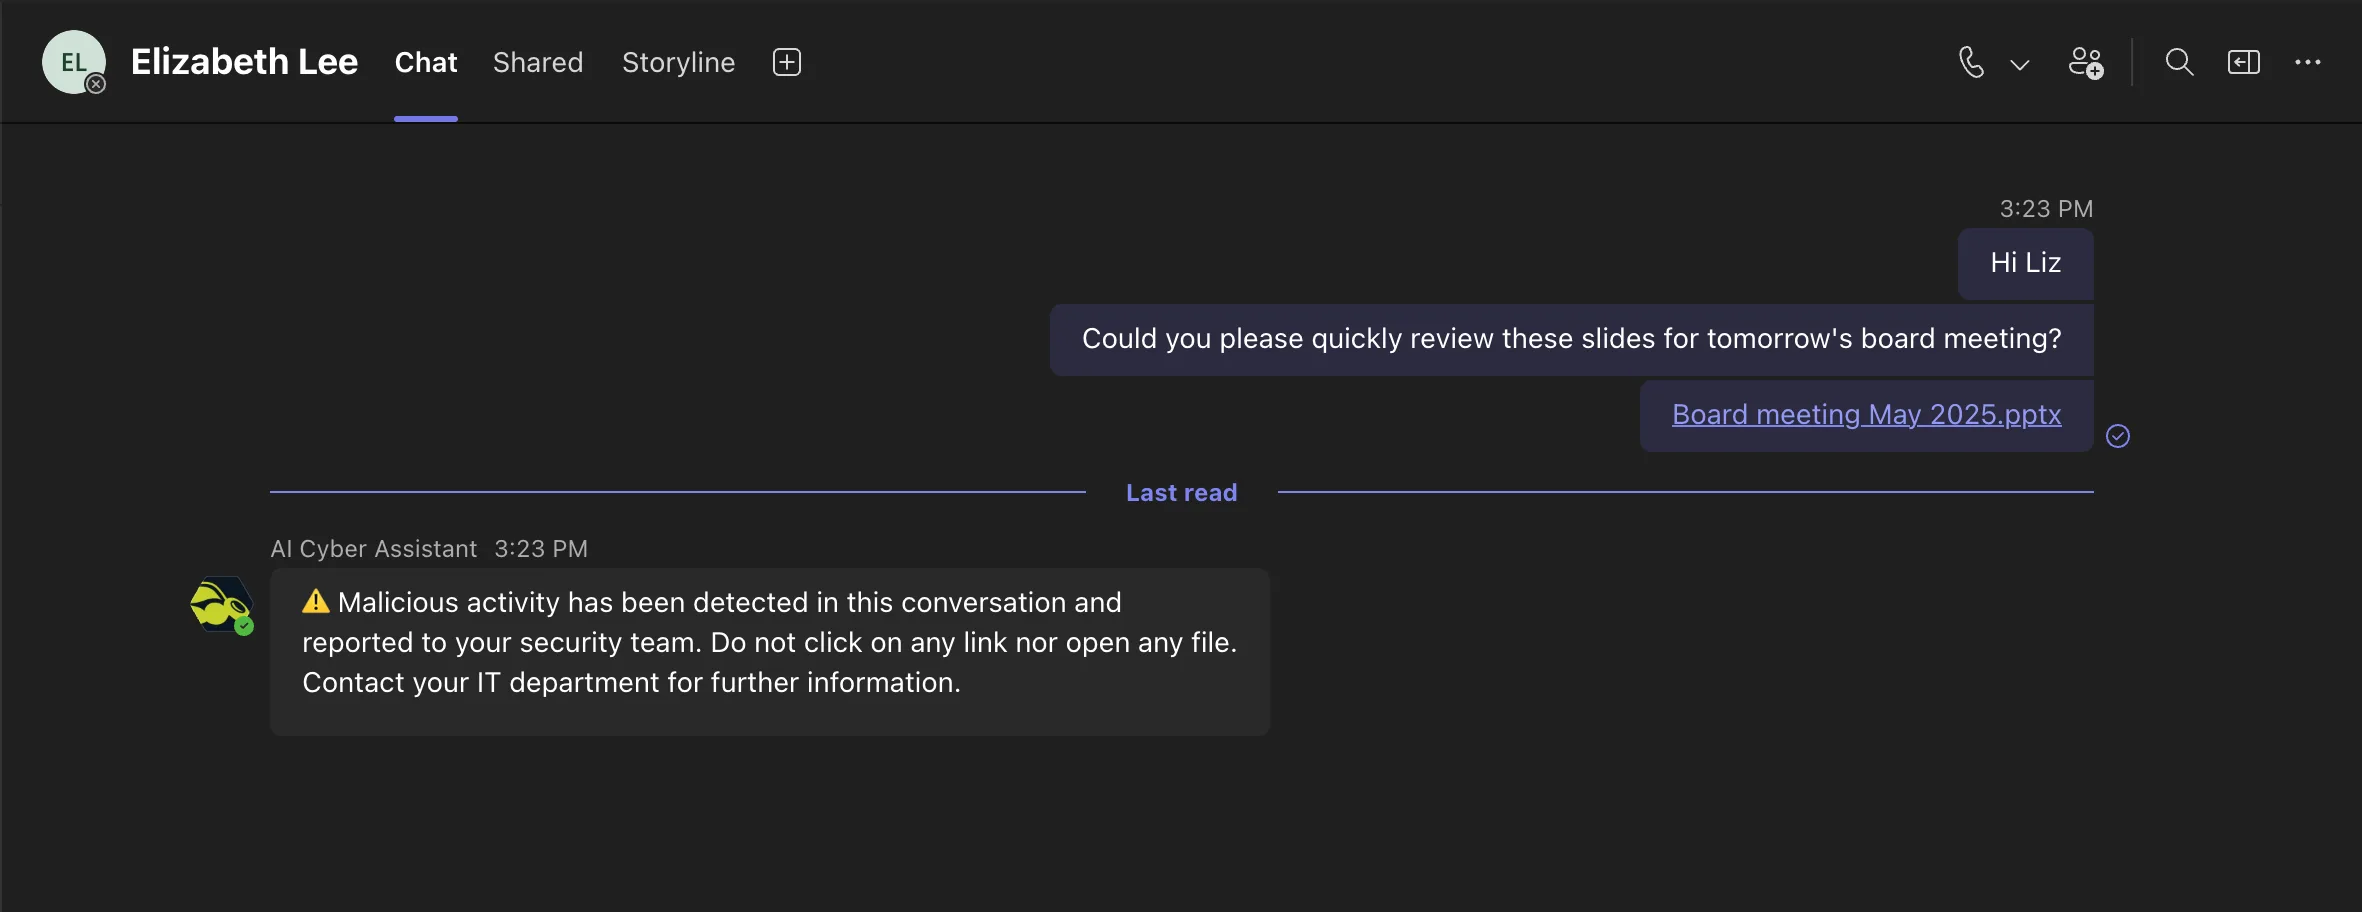The height and width of the screenshot is (912, 2362).
Task: Start an audio call with Elizabeth Lee
Action: [1971, 62]
